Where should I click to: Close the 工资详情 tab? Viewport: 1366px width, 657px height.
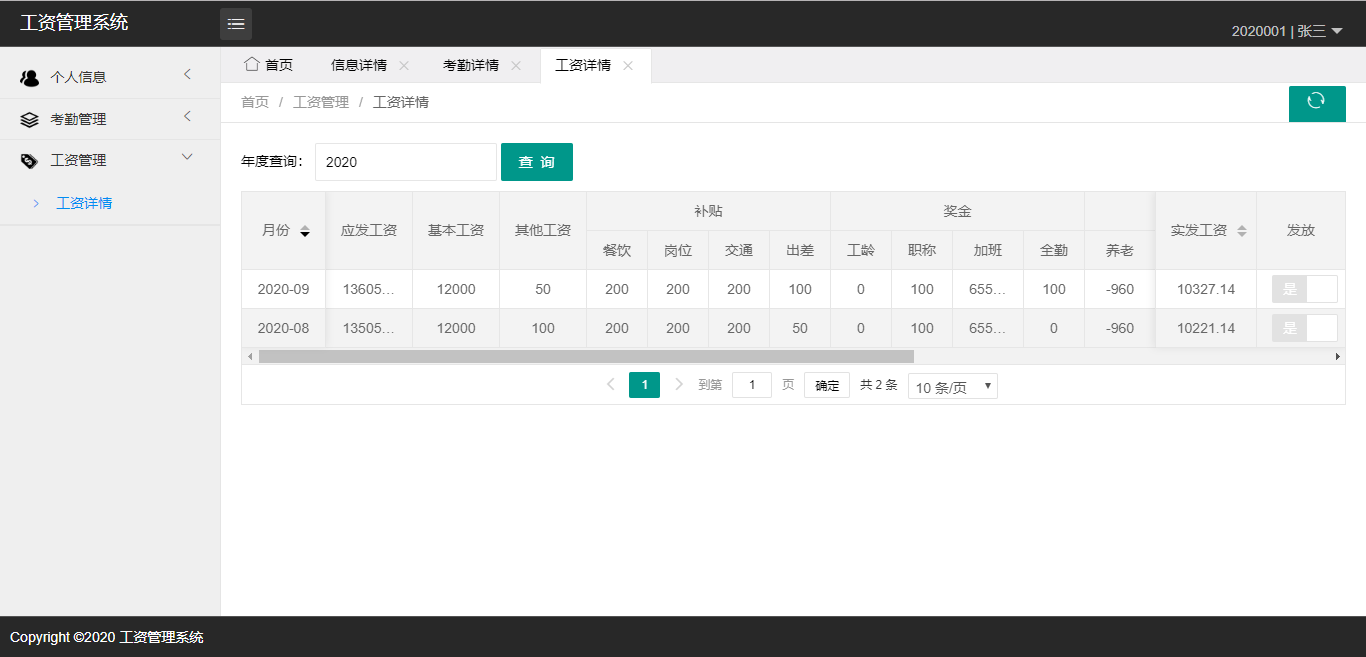pos(628,65)
